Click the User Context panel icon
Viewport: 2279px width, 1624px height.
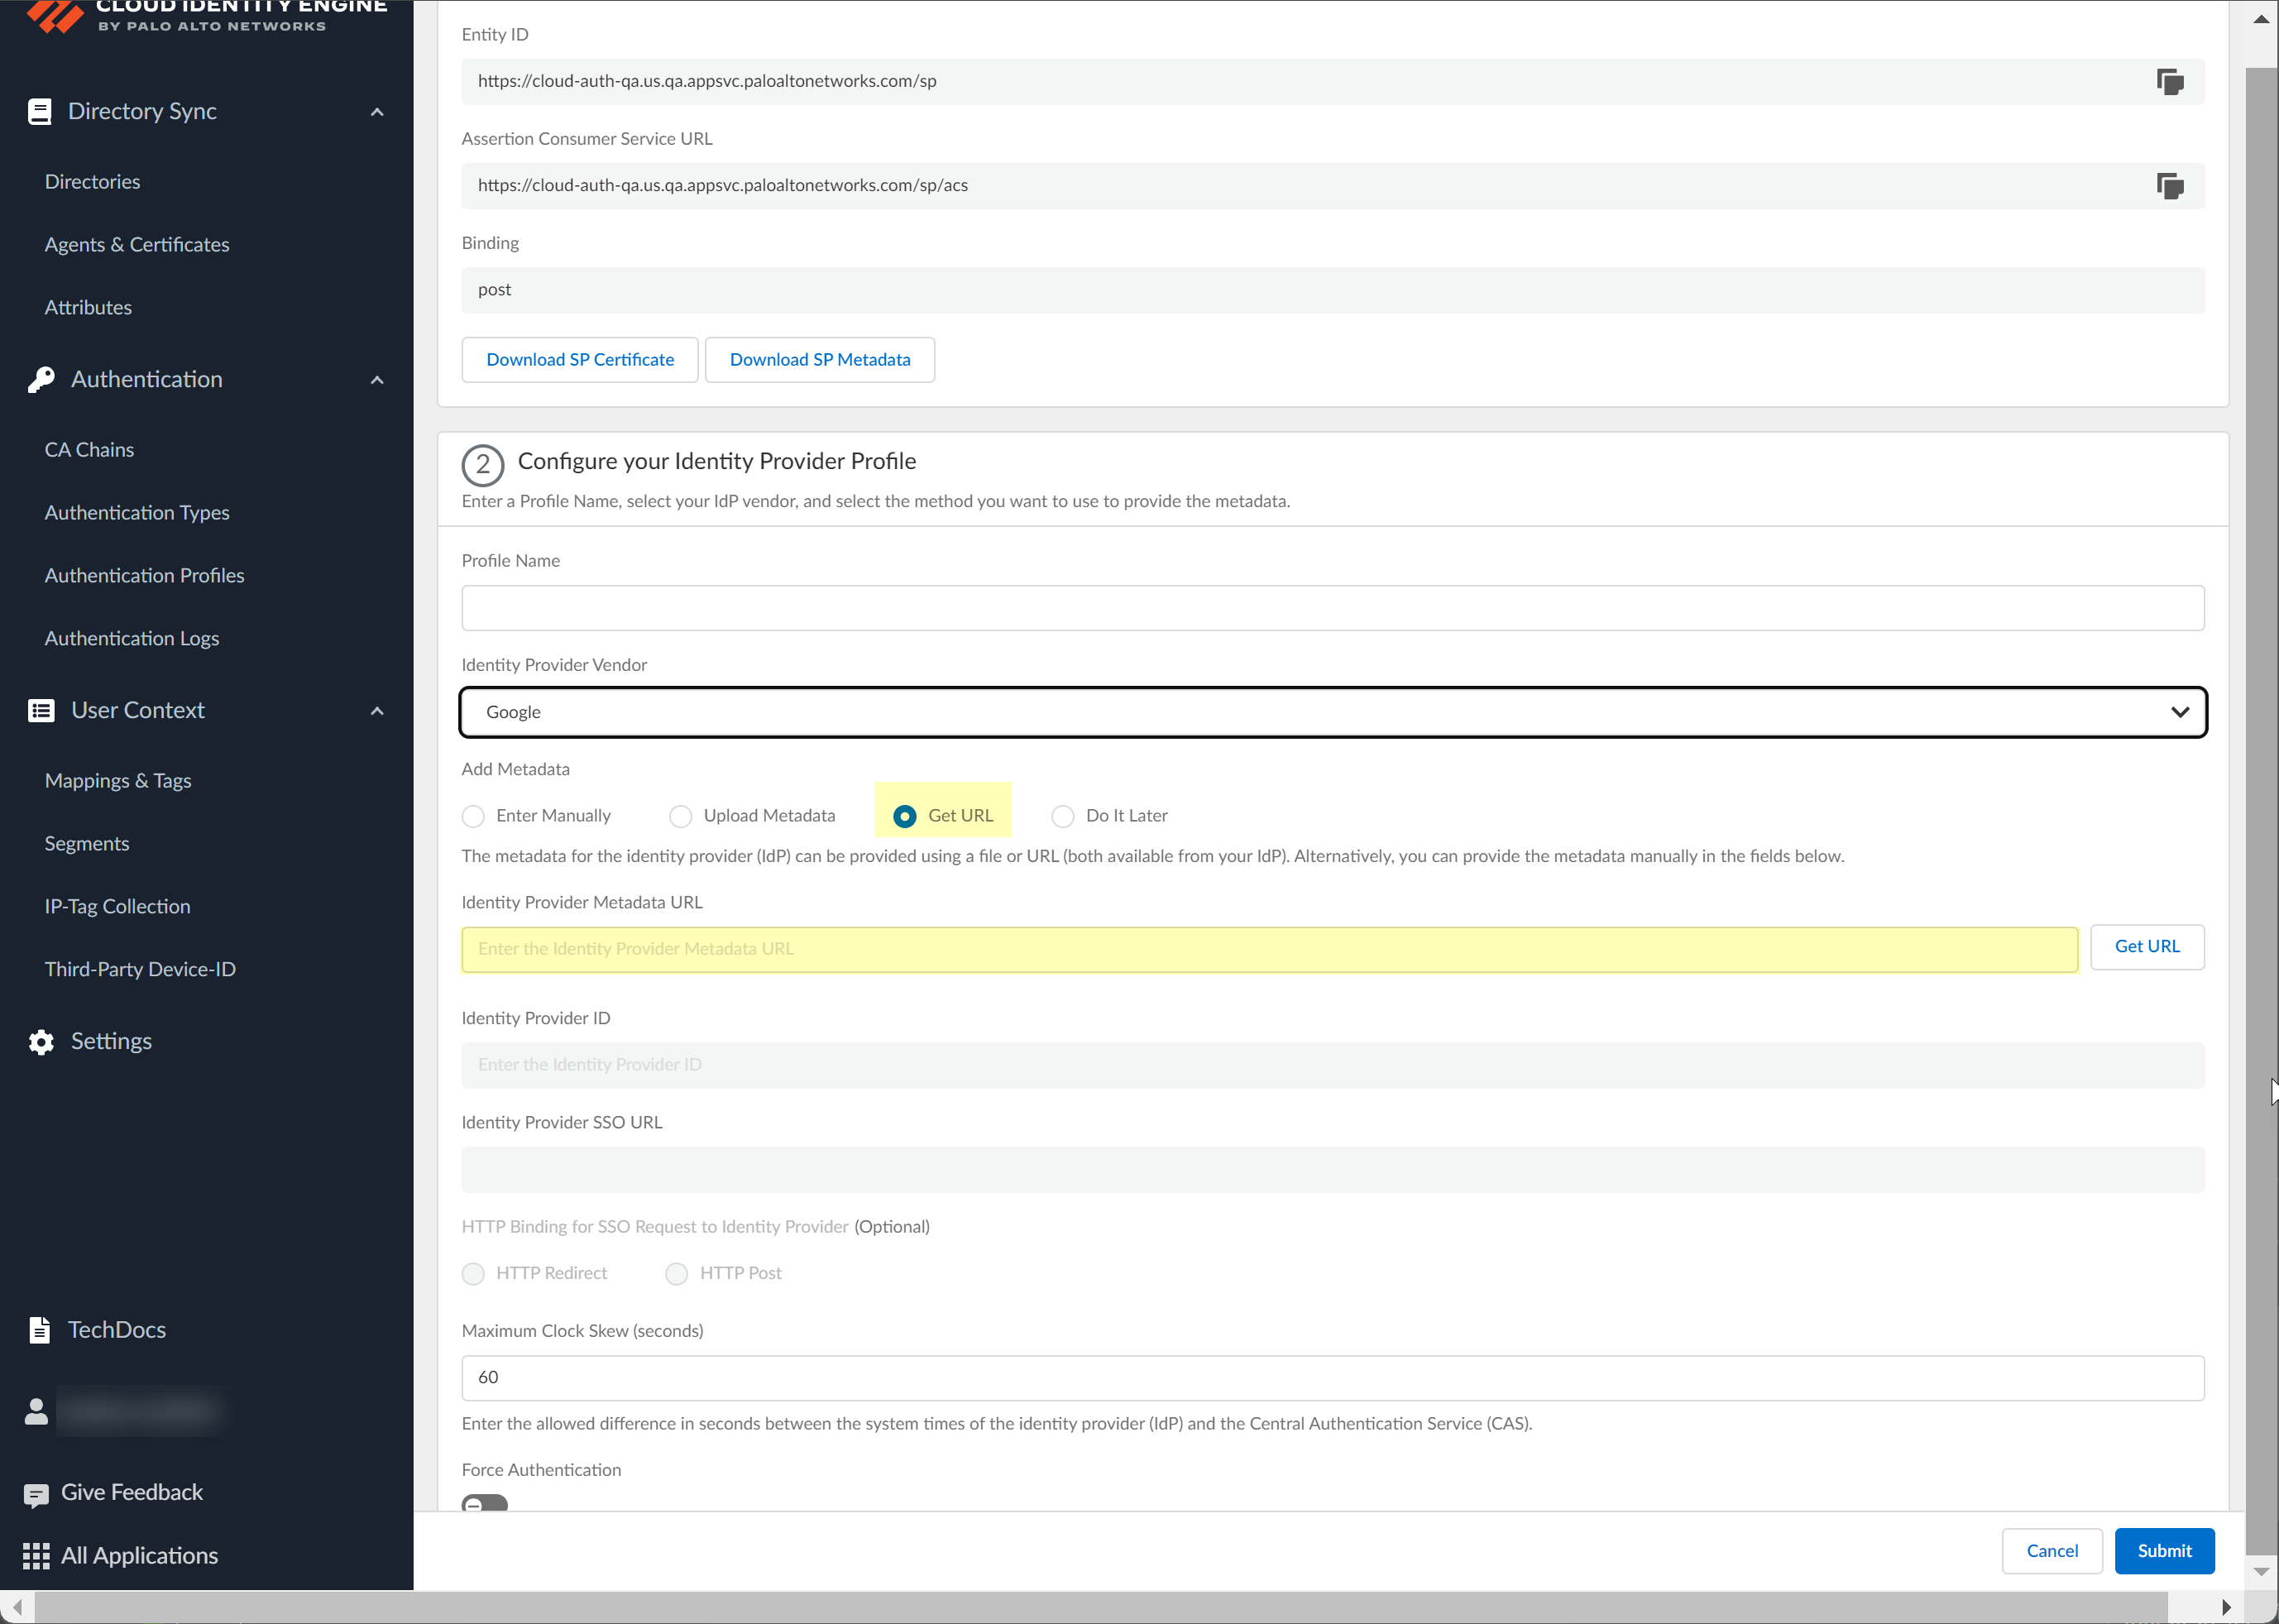(x=40, y=710)
